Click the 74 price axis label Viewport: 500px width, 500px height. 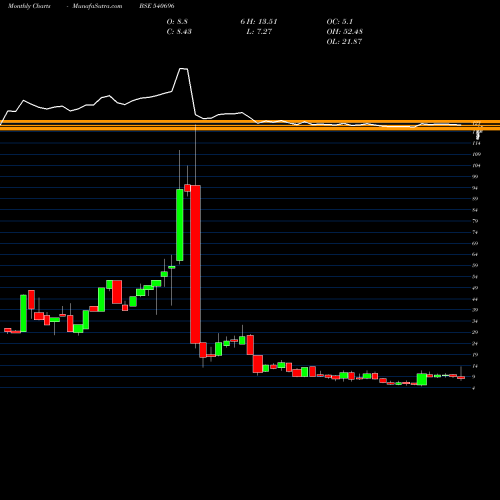[x=475, y=232]
